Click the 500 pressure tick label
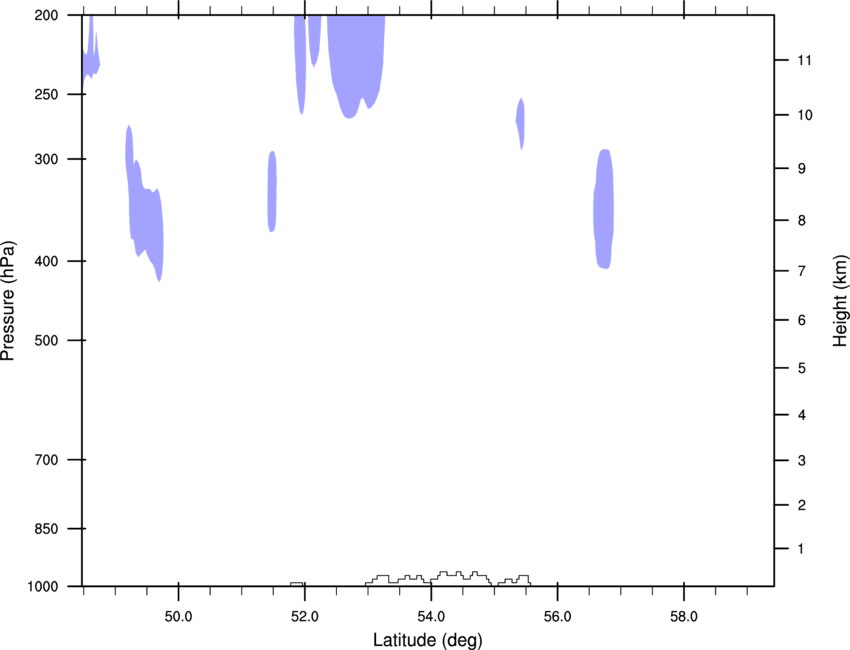850x650 pixels. tap(46, 340)
